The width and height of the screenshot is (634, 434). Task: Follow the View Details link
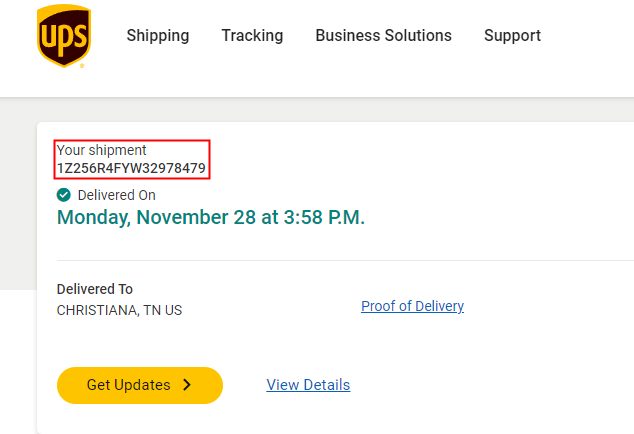point(308,385)
